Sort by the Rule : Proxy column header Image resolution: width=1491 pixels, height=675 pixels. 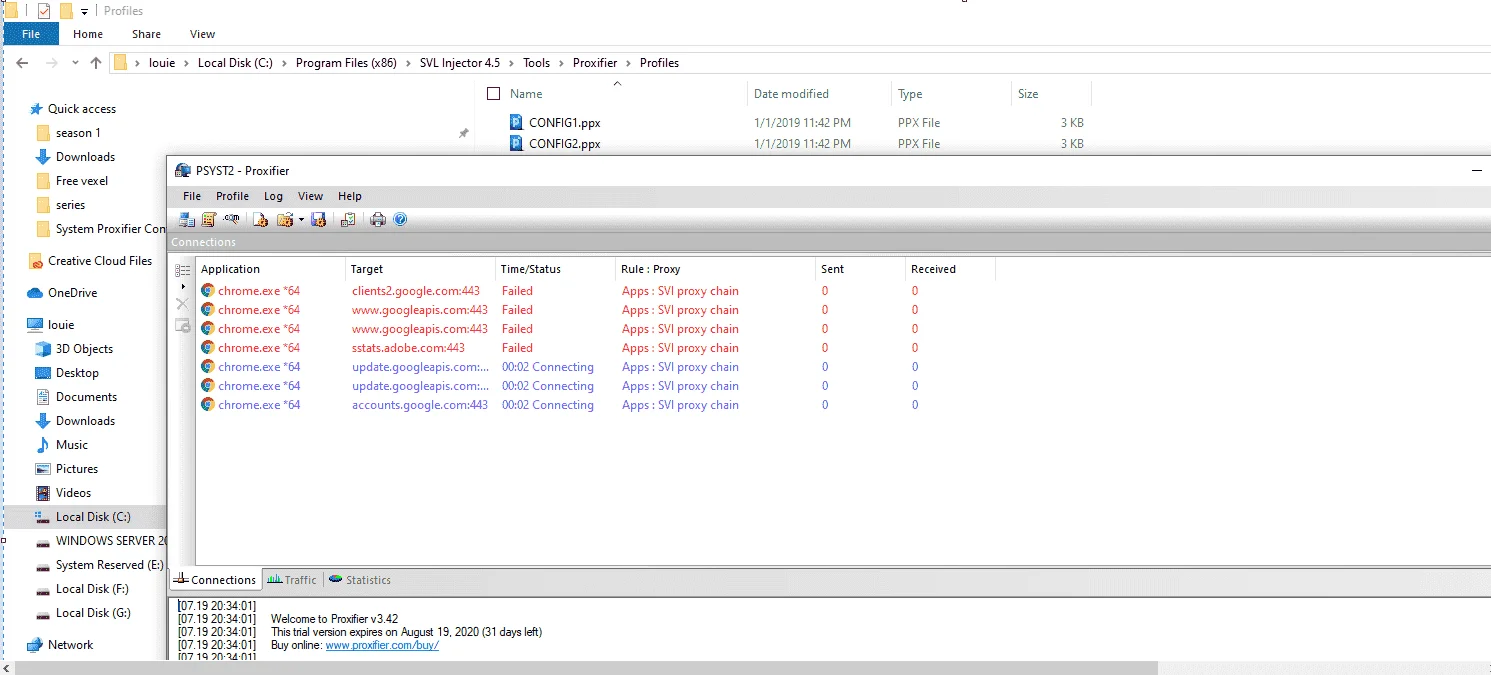[715, 269]
